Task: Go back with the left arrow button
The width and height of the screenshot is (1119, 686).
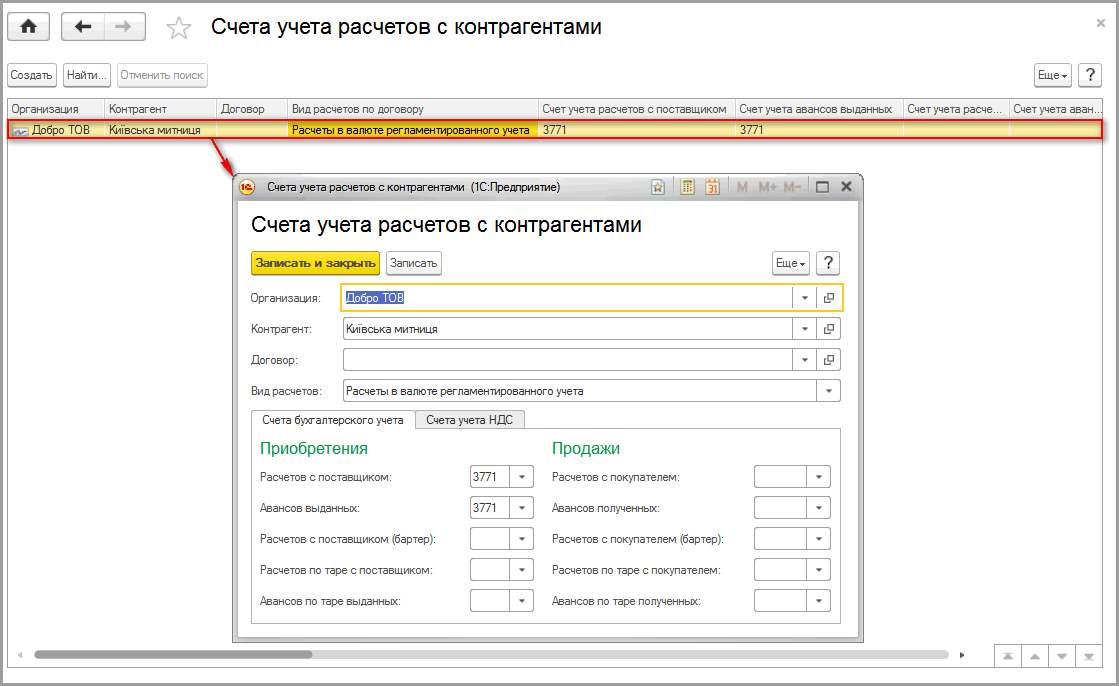Action: pos(83,27)
